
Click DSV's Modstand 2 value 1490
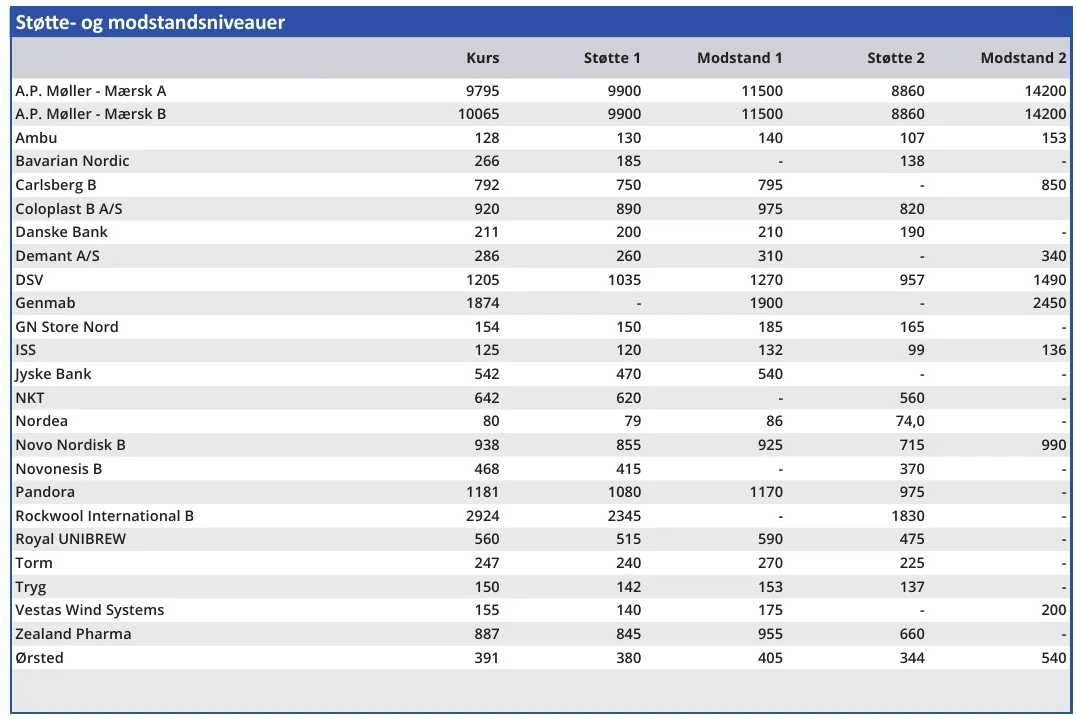click(1049, 280)
